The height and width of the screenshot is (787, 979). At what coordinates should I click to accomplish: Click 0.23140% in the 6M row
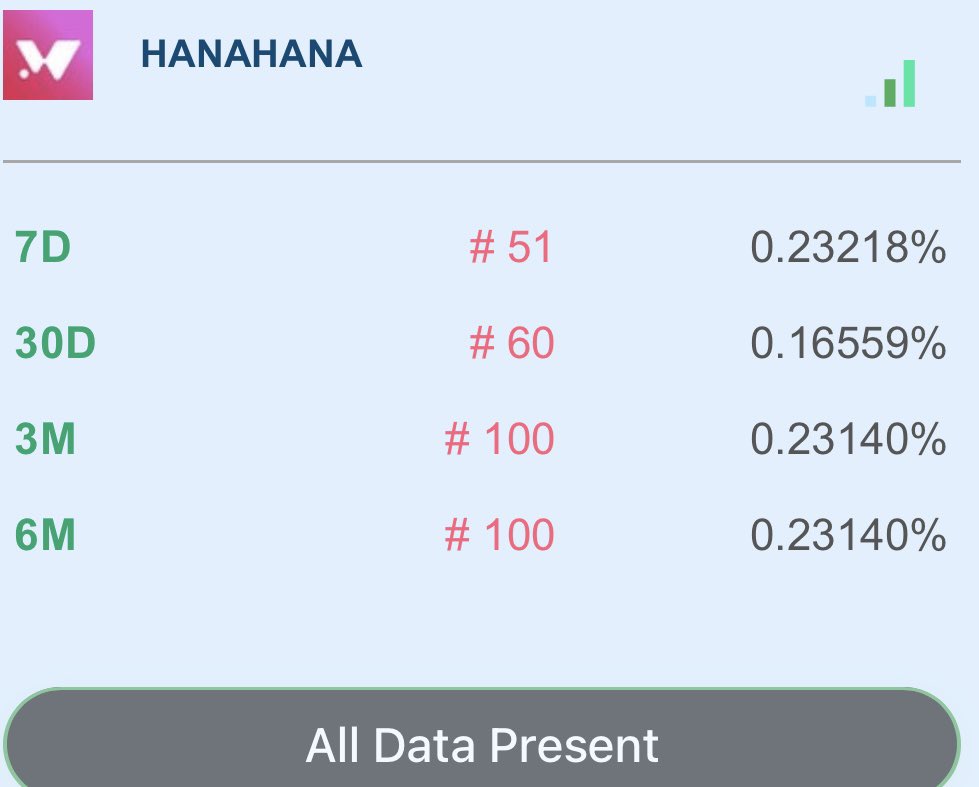pos(848,535)
